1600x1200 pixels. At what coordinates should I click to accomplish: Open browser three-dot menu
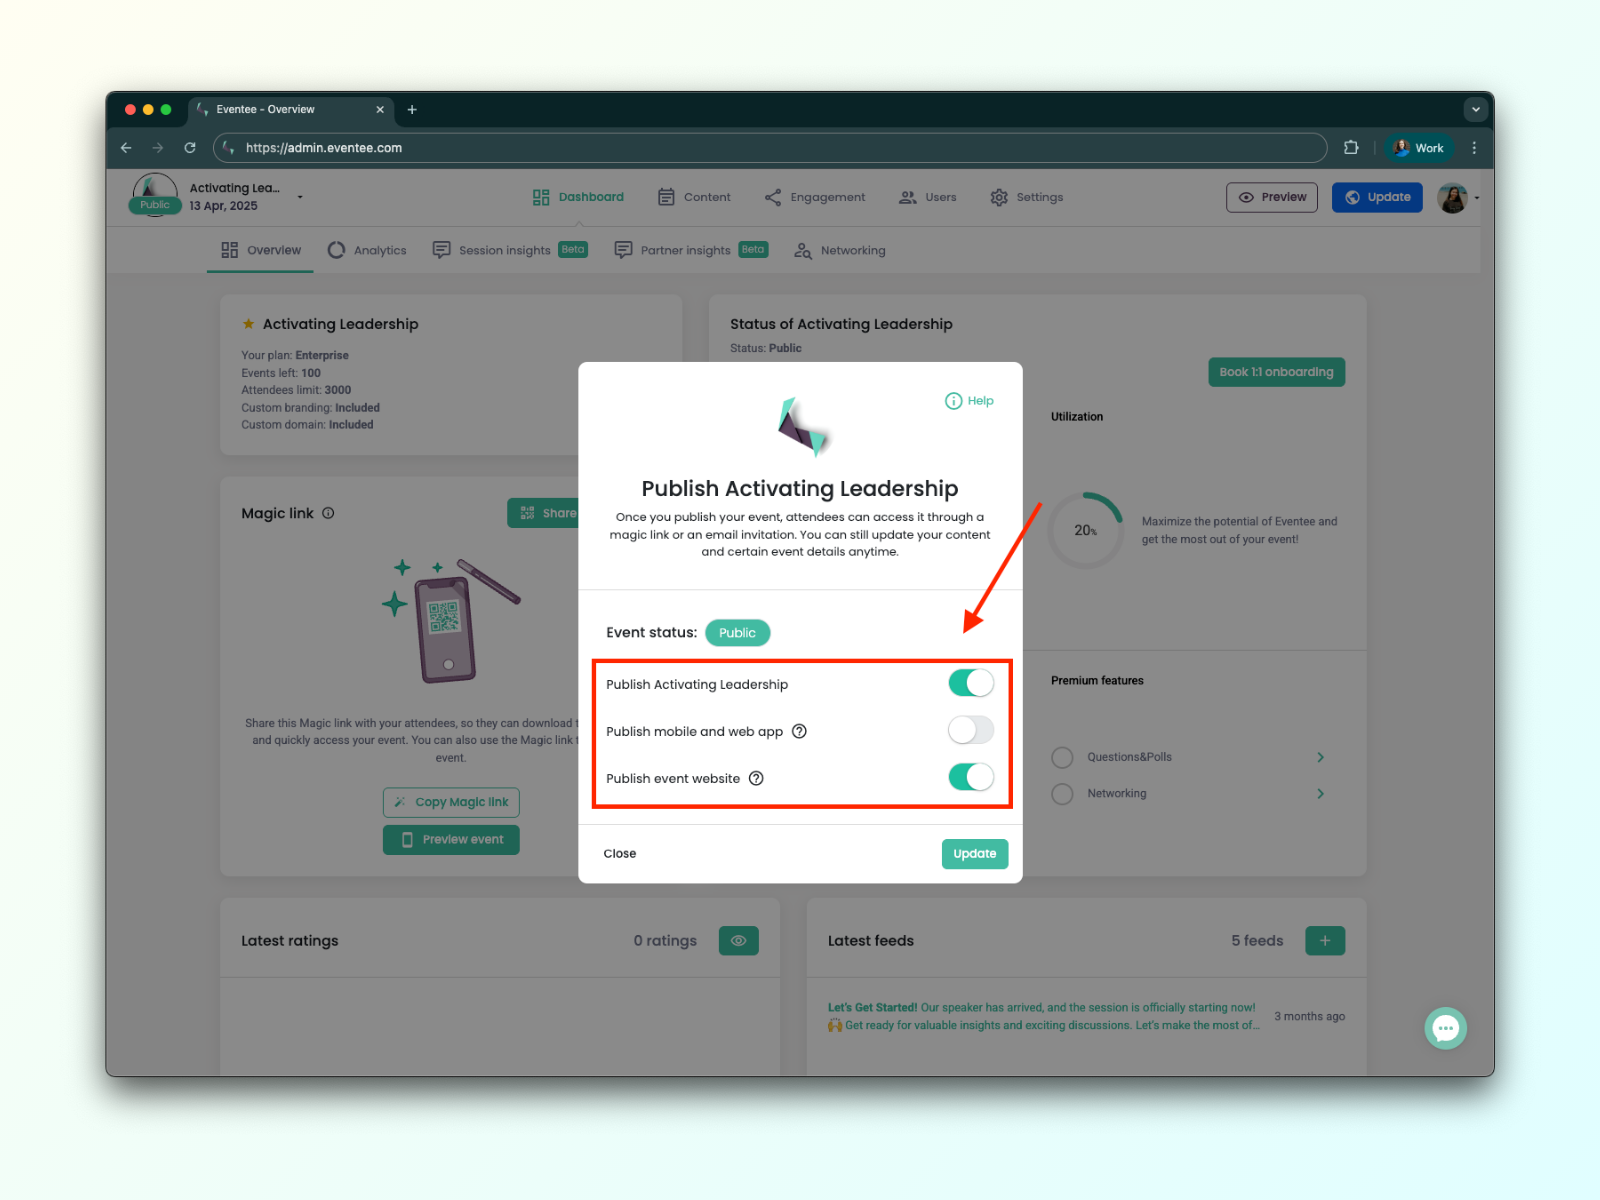[1474, 148]
